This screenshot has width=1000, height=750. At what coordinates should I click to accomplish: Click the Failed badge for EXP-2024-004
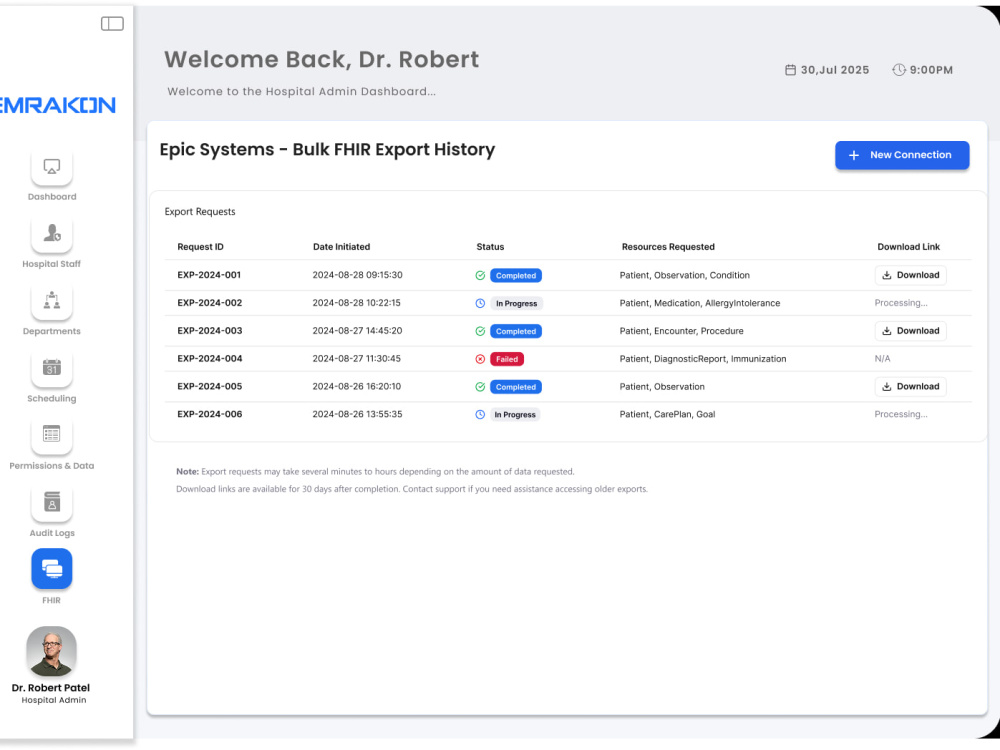click(x=507, y=359)
